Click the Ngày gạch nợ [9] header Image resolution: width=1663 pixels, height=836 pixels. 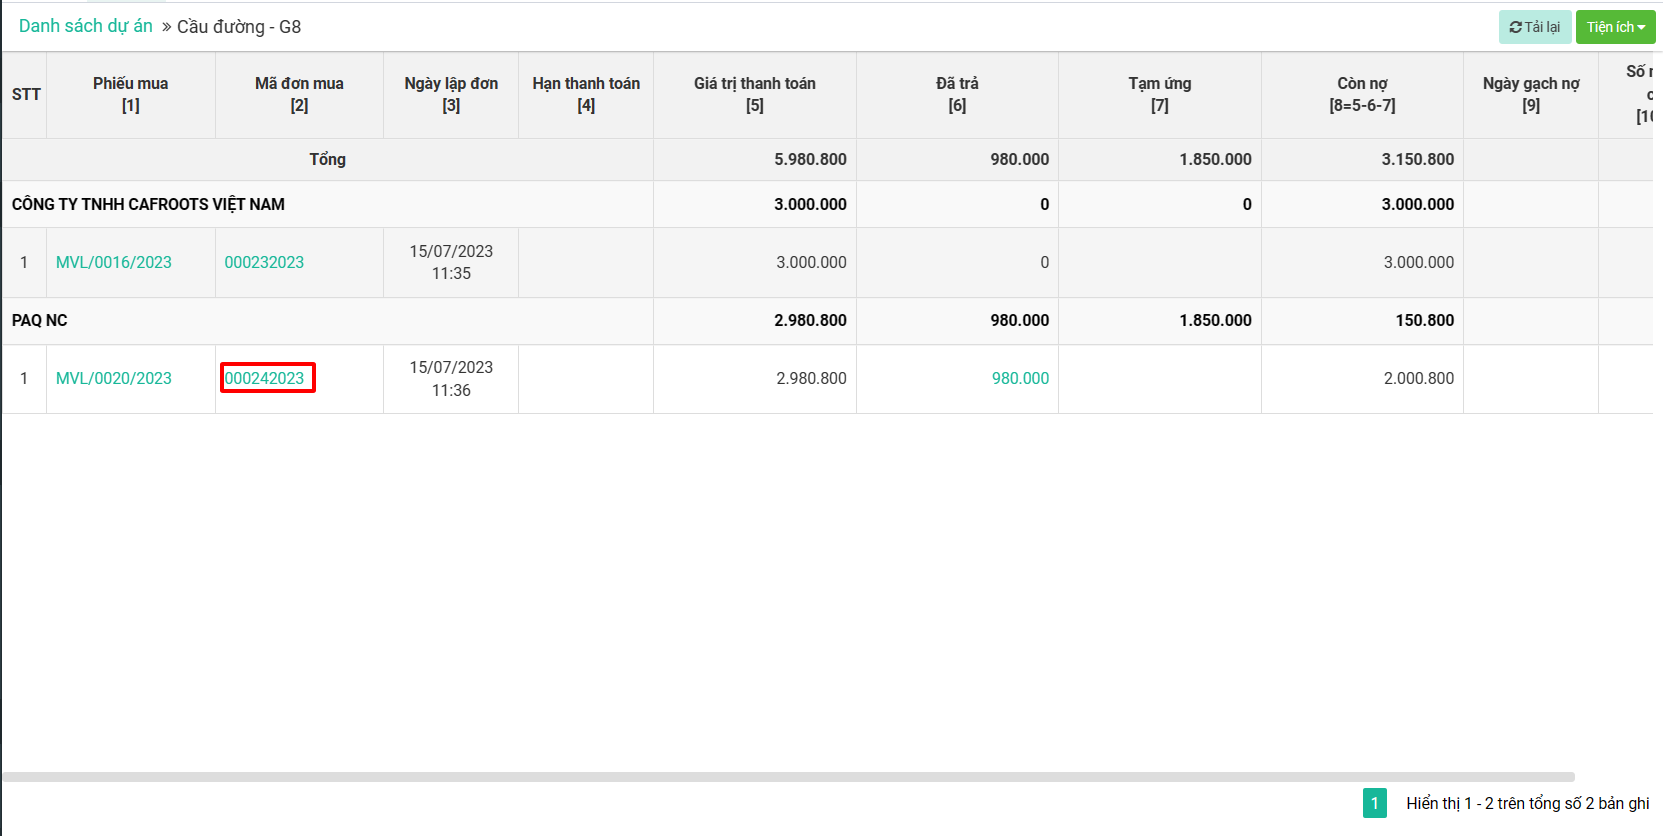point(1531,95)
